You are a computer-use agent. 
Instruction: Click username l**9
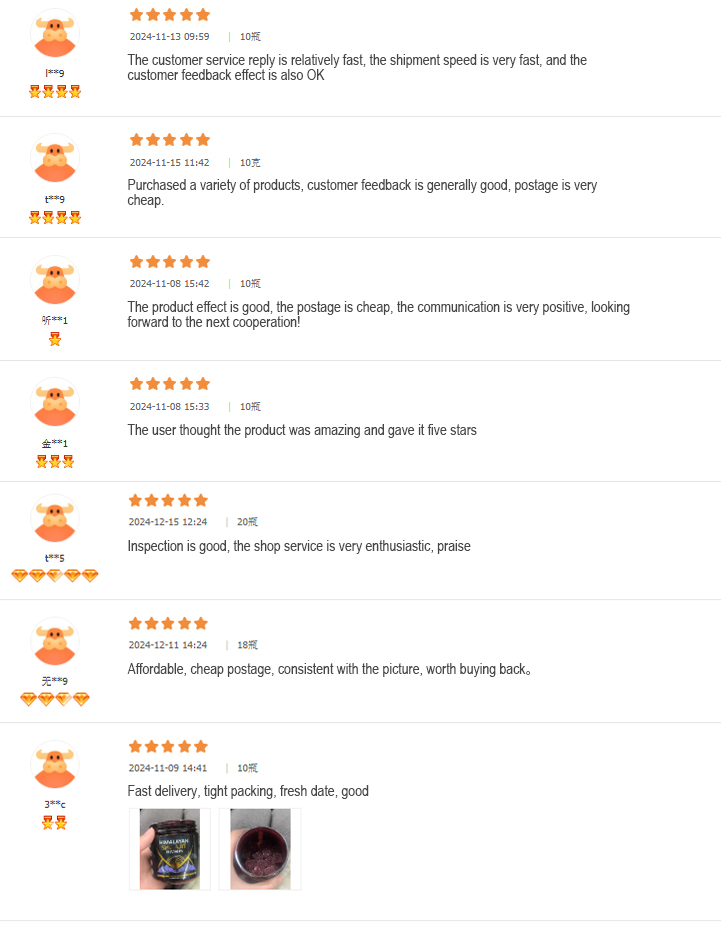tap(55, 73)
